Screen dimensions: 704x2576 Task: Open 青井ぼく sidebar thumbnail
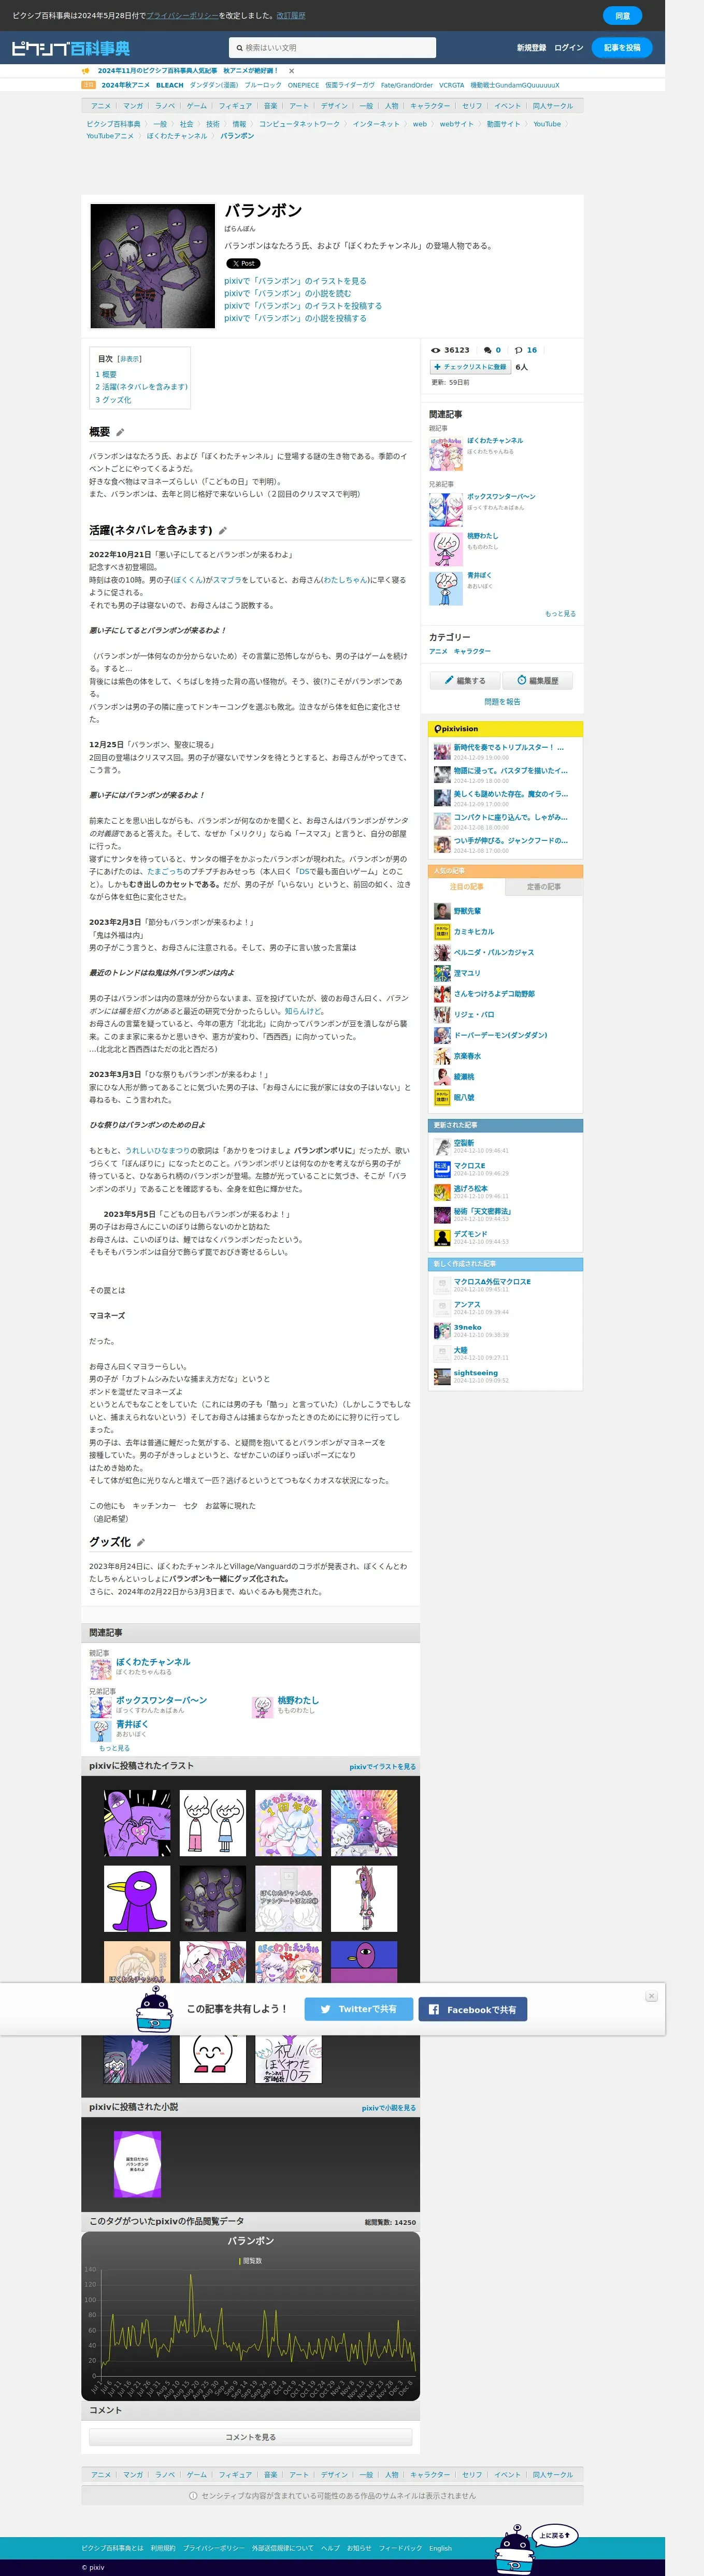tap(446, 588)
